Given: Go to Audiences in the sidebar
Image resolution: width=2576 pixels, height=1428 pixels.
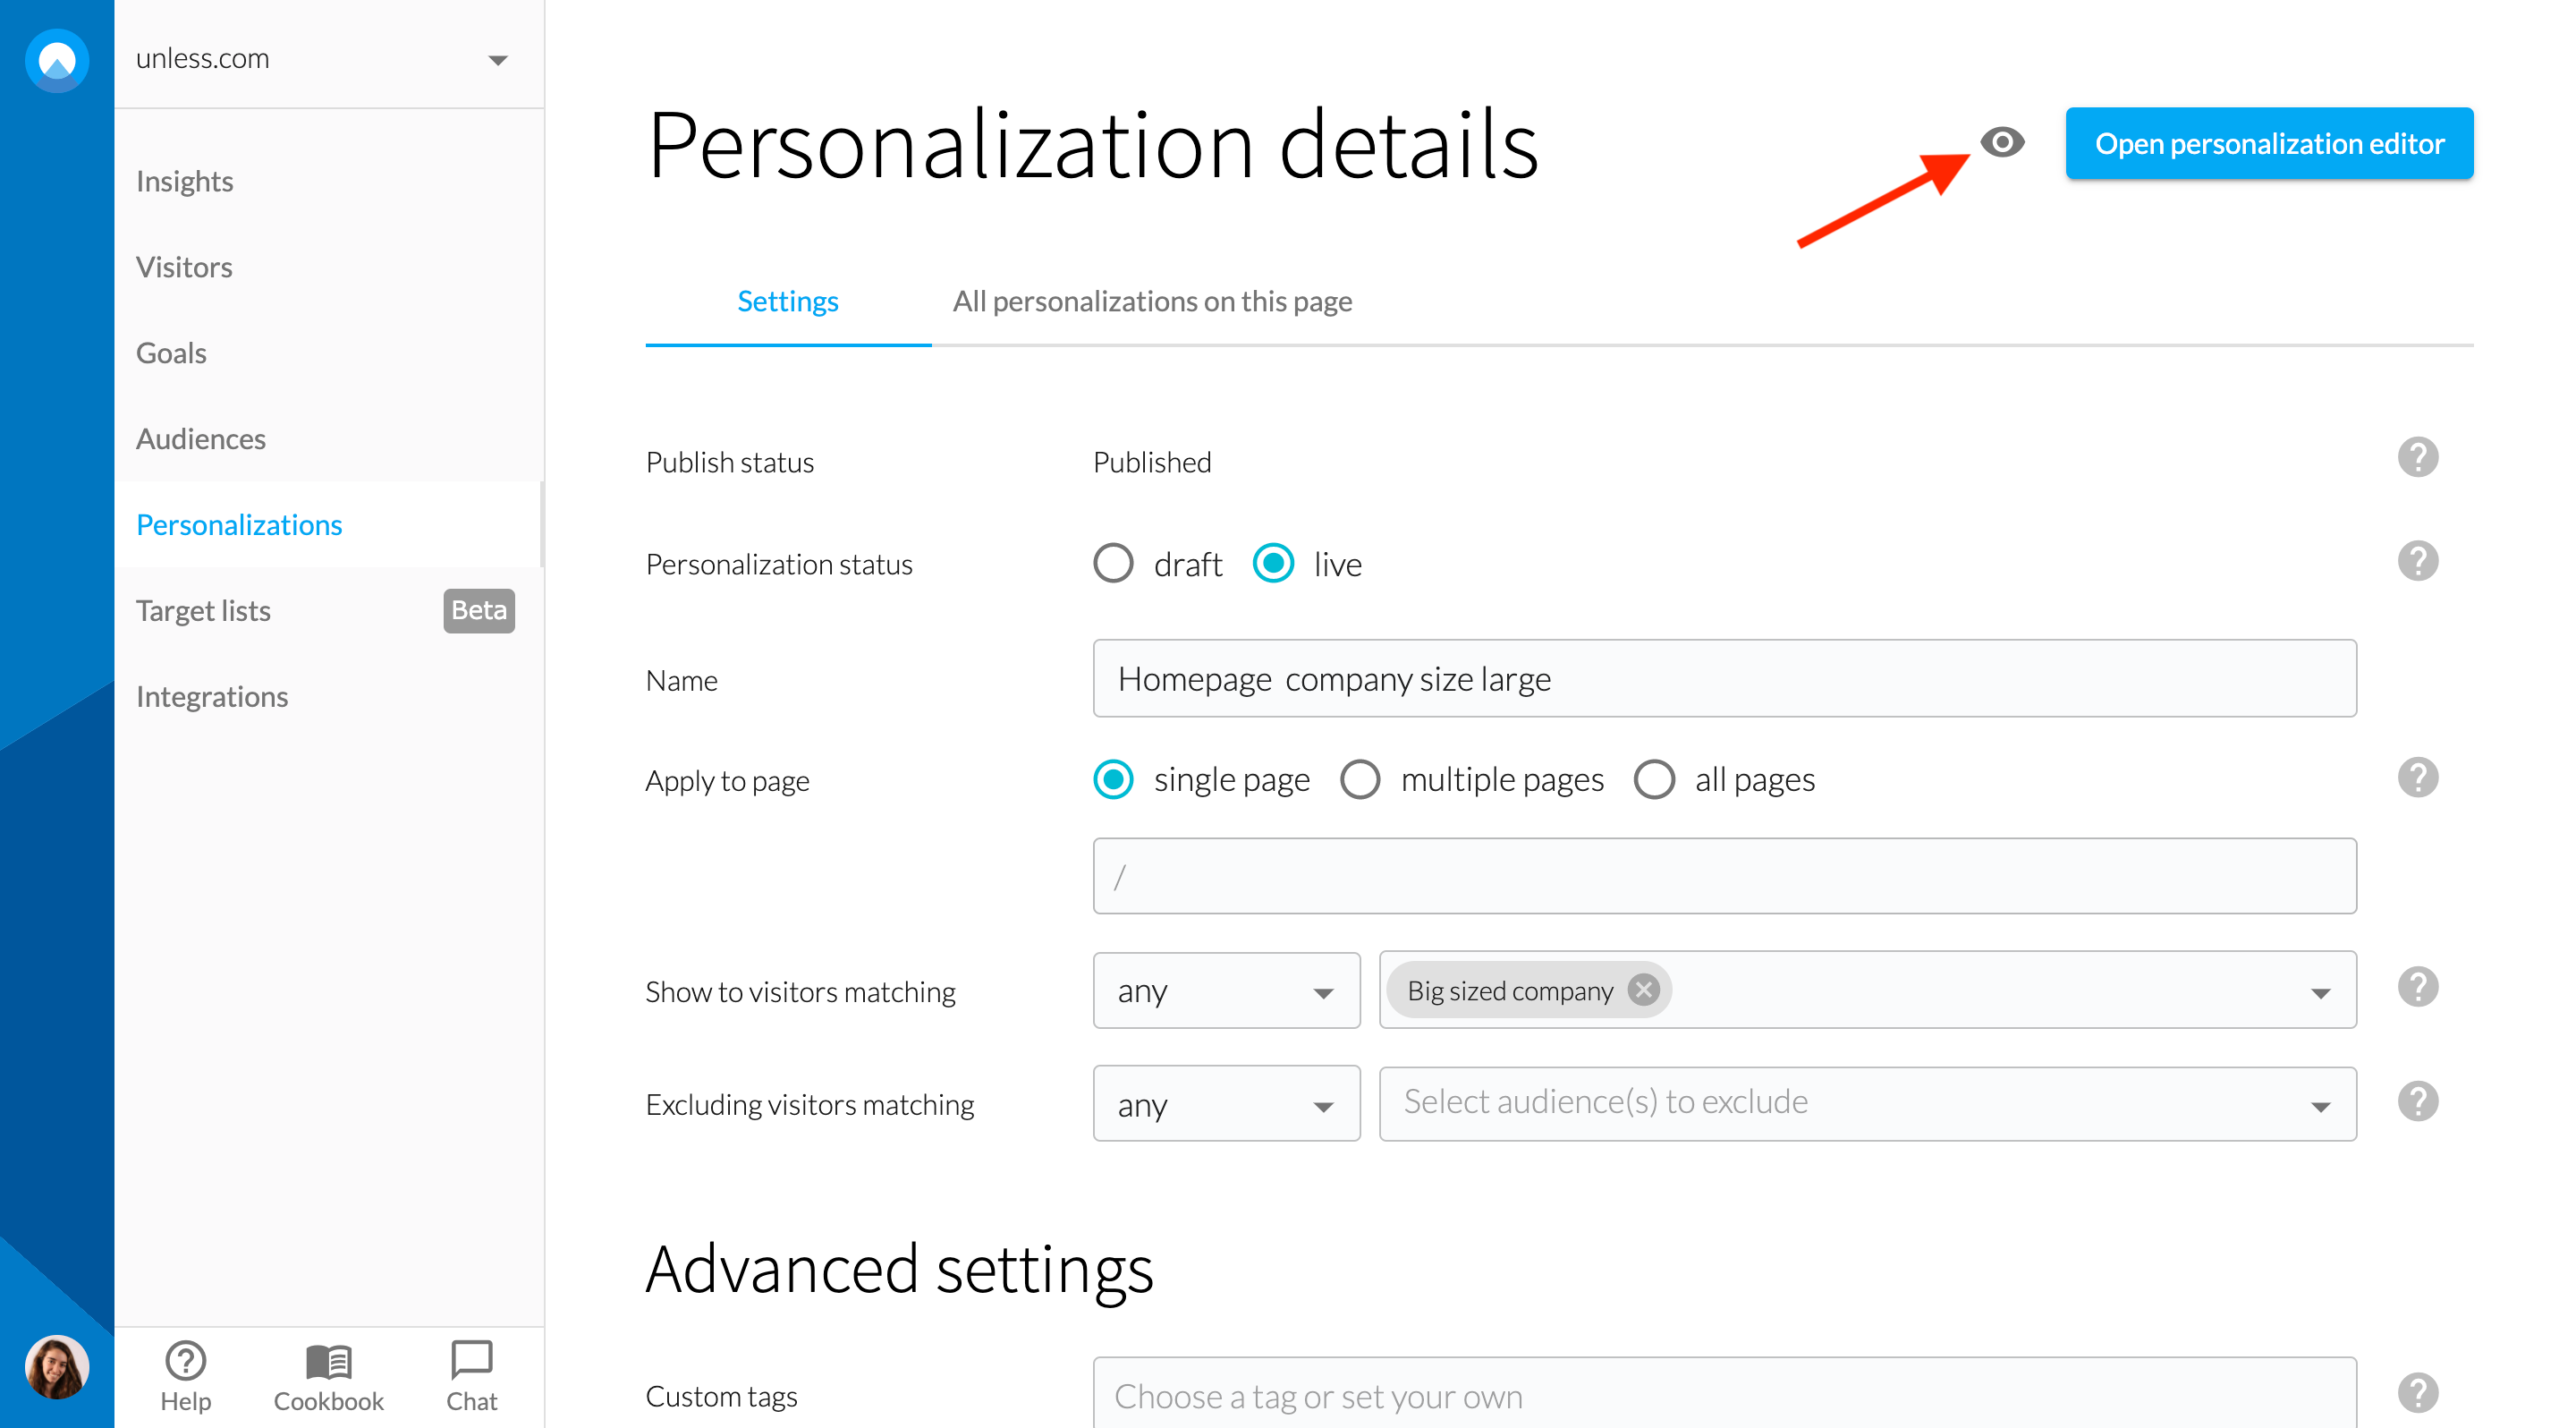Looking at the screenshot, I should tap(201, 439).
